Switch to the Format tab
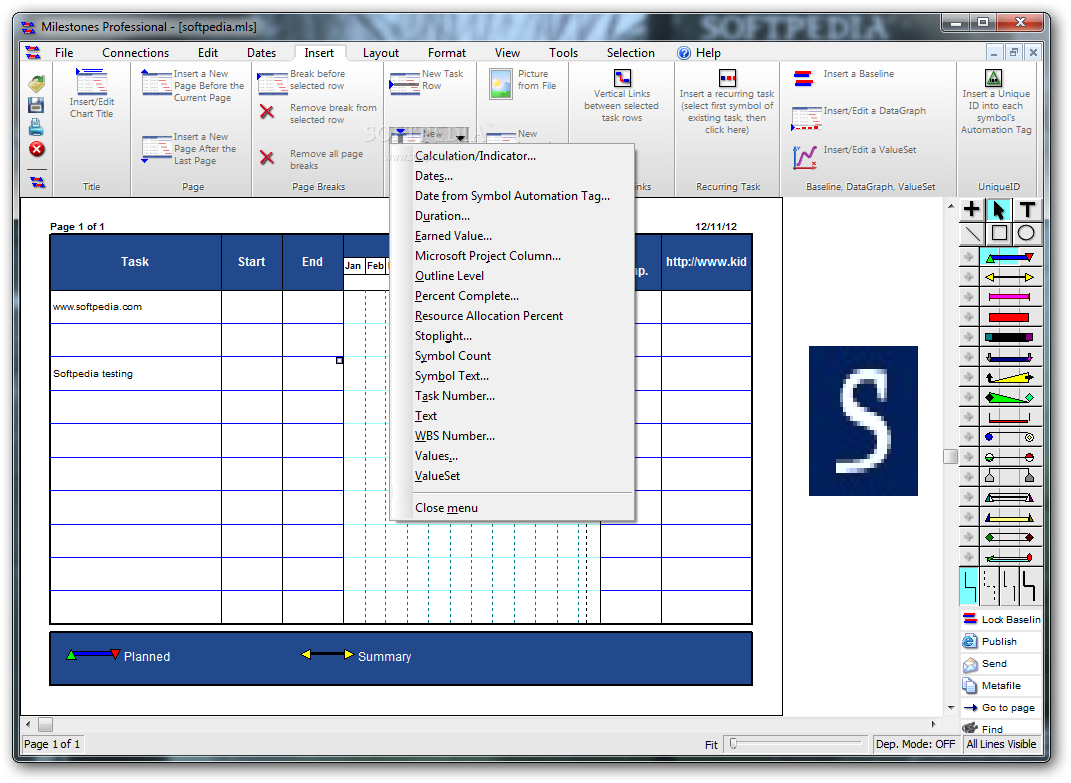Viewport: 1071px width, 783px height. [x=447, y=53]
